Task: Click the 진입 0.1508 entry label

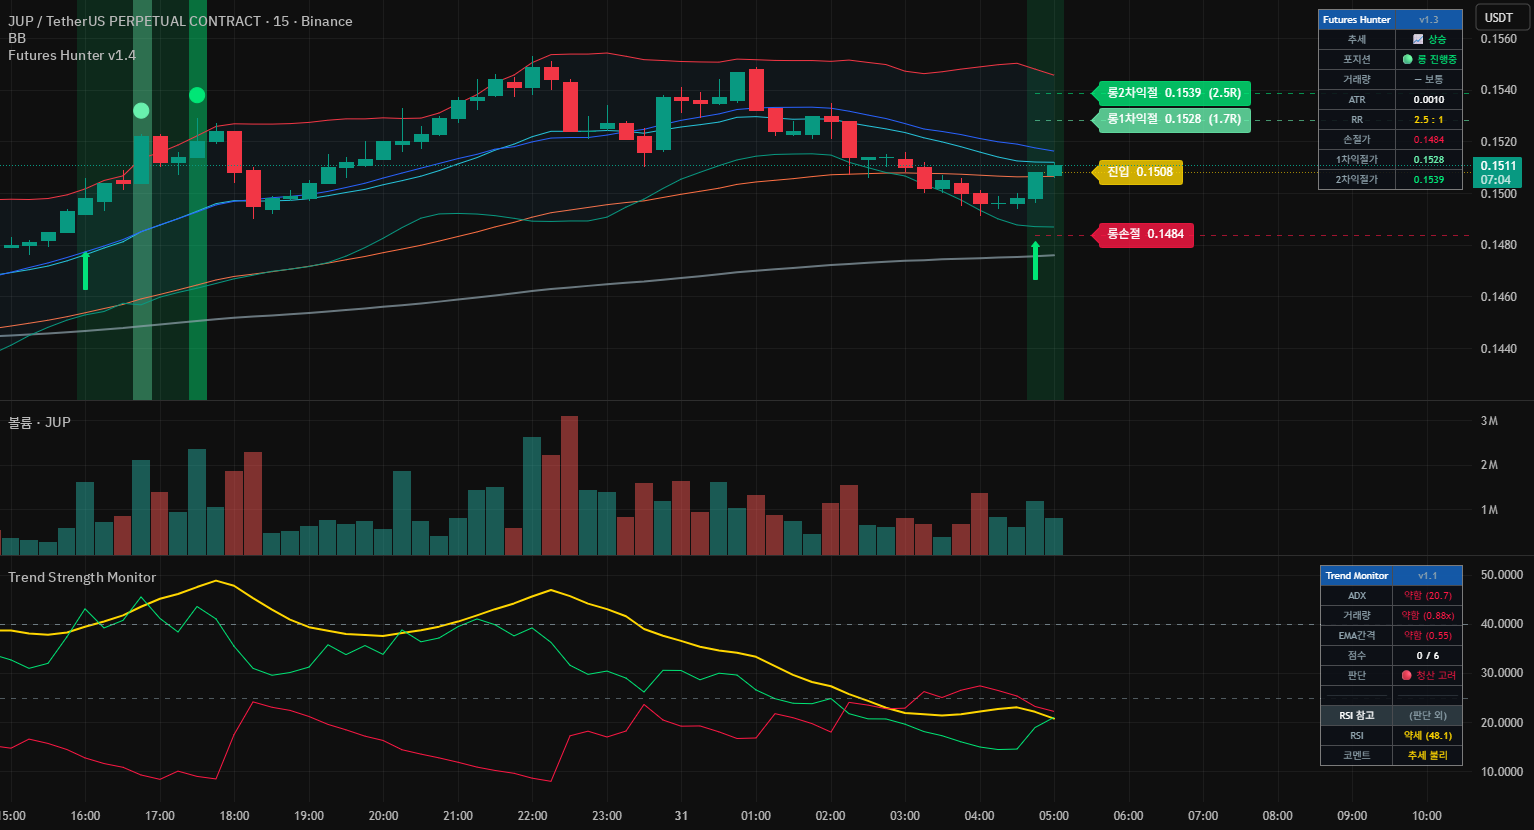Action: click(1140, 172)
